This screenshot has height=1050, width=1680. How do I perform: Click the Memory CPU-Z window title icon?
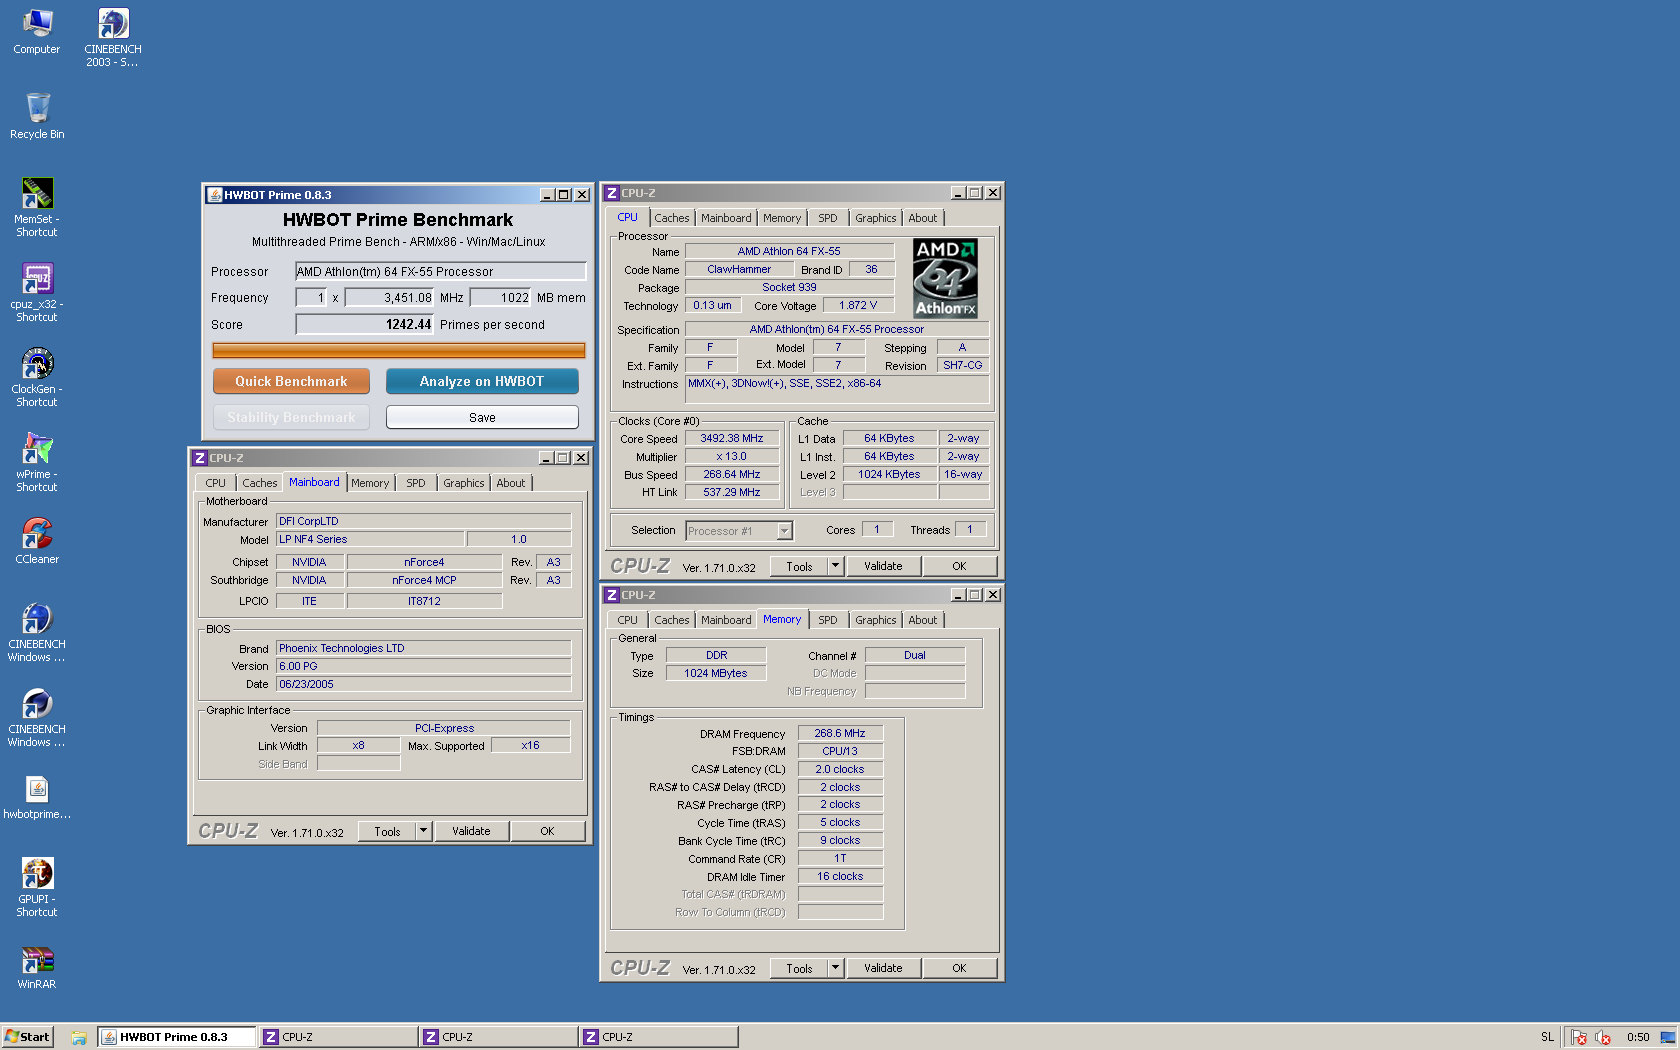point(612,595)
